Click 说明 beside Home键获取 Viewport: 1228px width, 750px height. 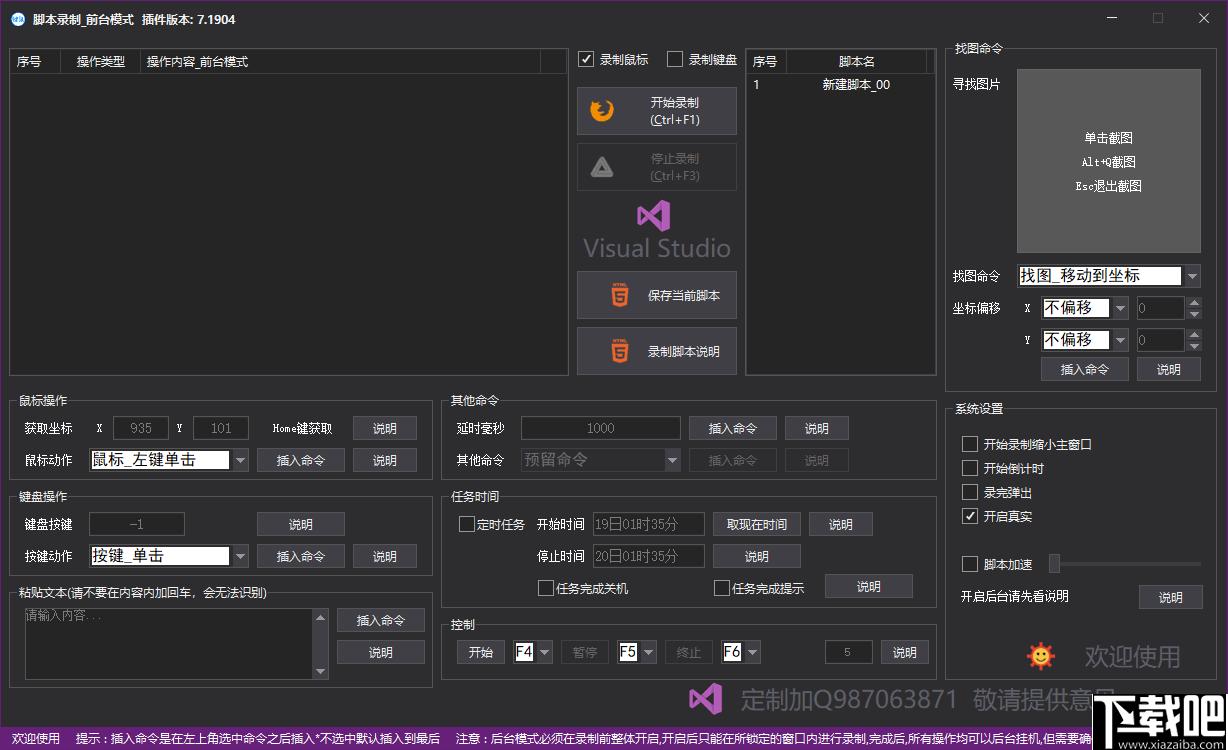point(385,428)
